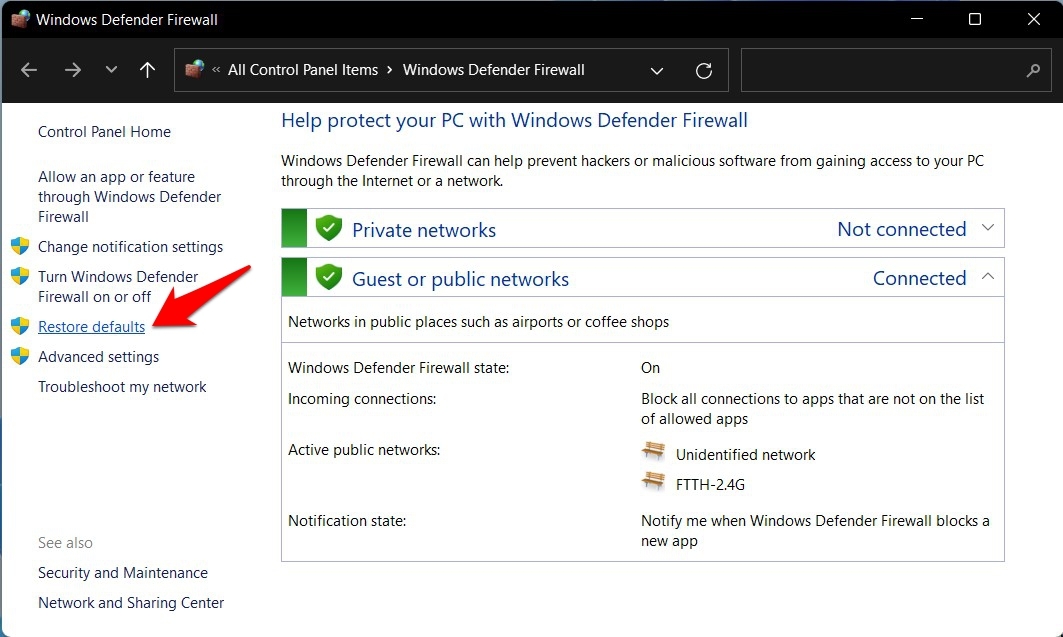Open Change notification settings
Image resolution: width=1063 pixels, height=637 pixels.
(130, 247)
